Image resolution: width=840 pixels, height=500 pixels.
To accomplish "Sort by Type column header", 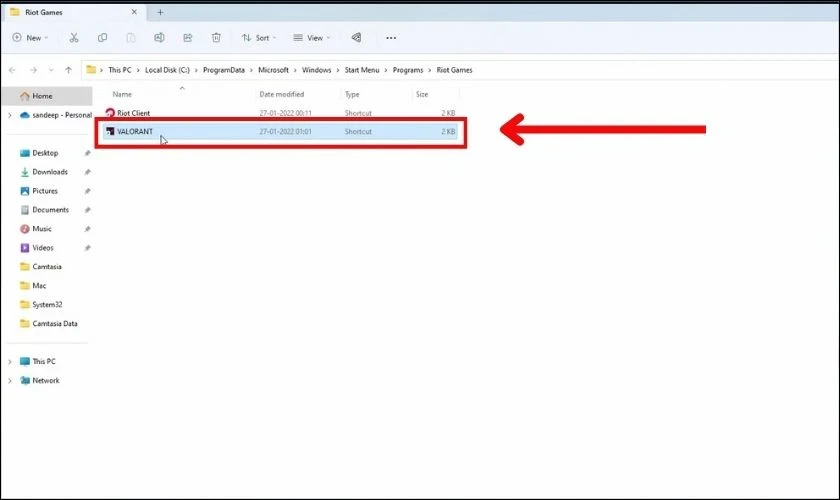I will pyautogui.click(x=352, y=94).
